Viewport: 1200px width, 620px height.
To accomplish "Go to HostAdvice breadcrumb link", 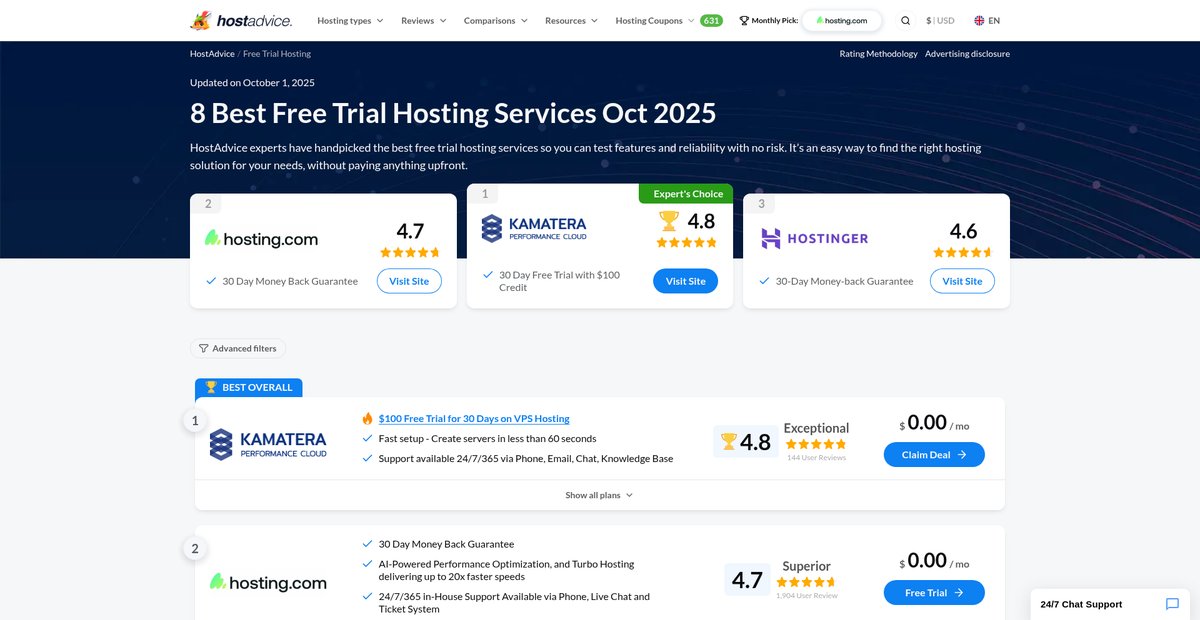I will click(x=212, y=54).
